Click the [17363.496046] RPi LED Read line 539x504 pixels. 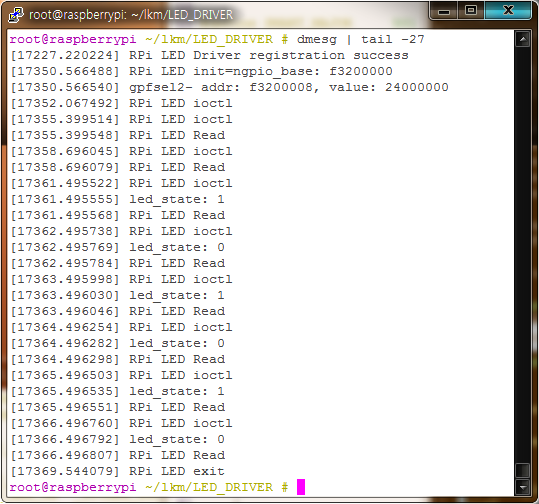pos(118,311)
